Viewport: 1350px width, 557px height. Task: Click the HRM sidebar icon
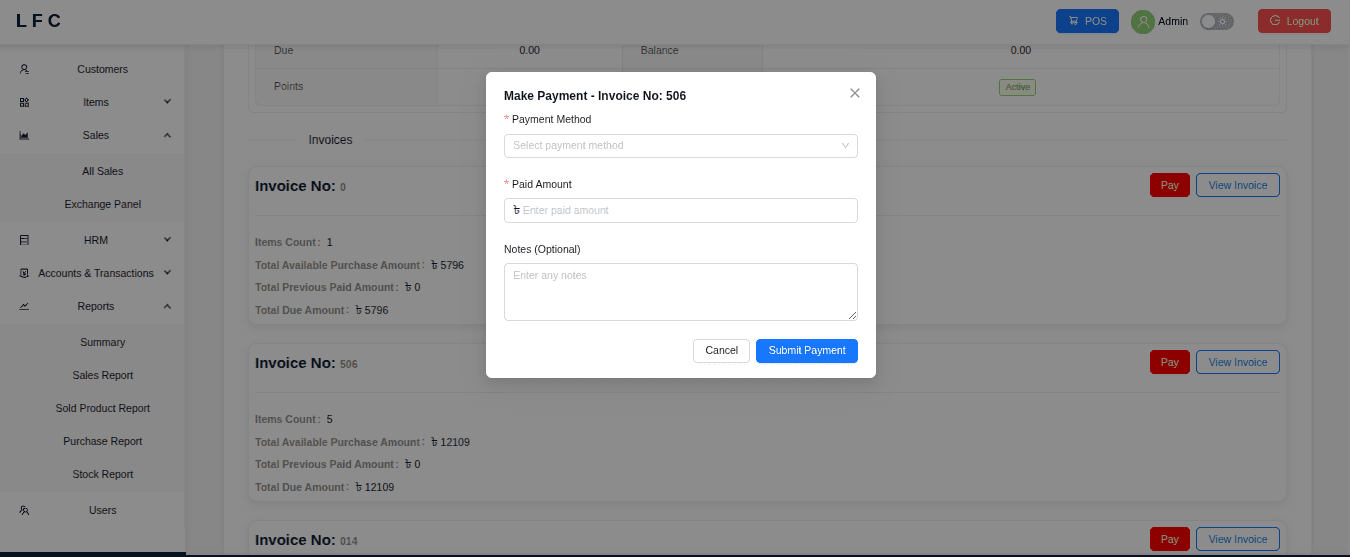click(24, 240)
